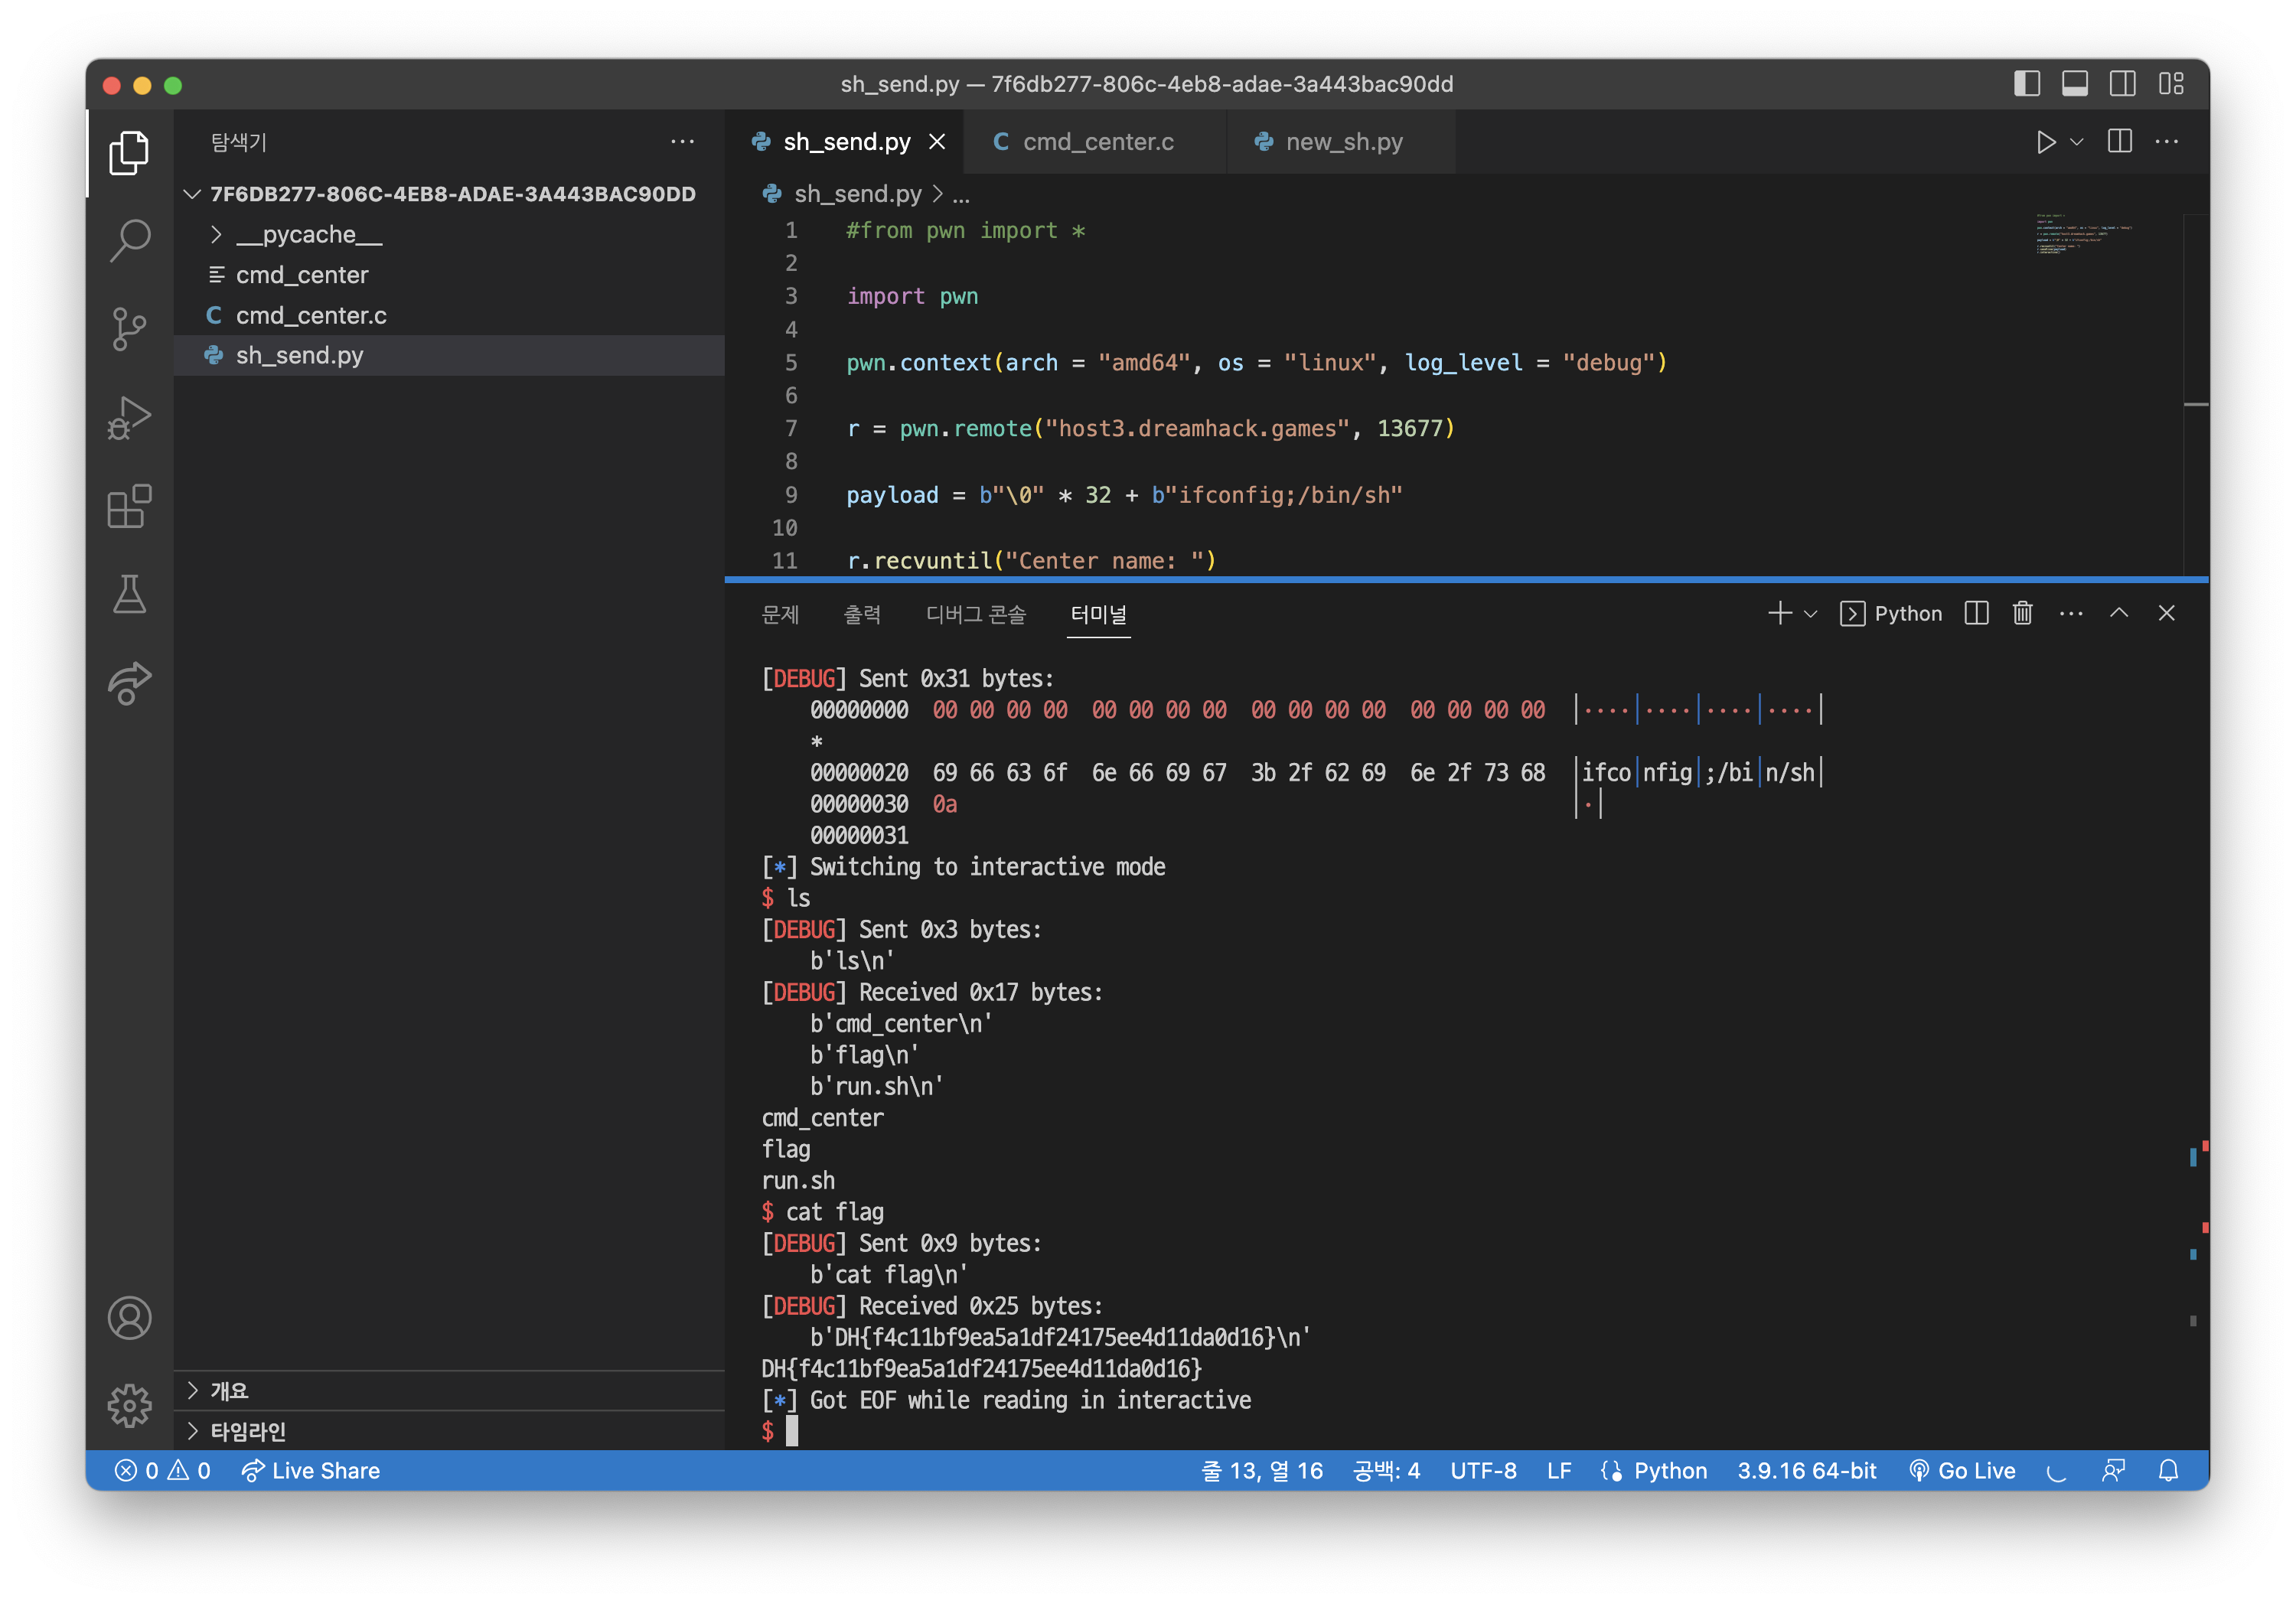Viewport: 2296px width, 1604px height.
Task: Click the Live Share status bar button
Action: click(x=311, y=1470)
